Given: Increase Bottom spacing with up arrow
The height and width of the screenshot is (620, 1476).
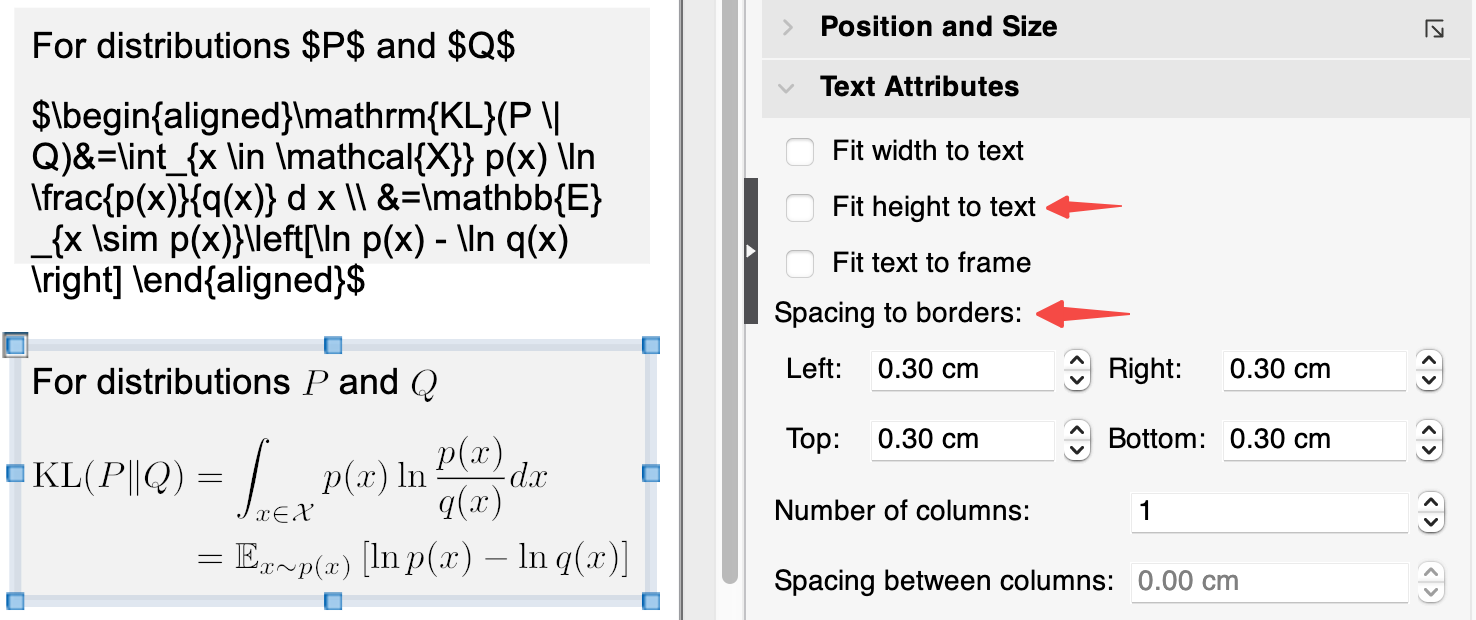Looking at the screenshot, I should [1430, 431].
